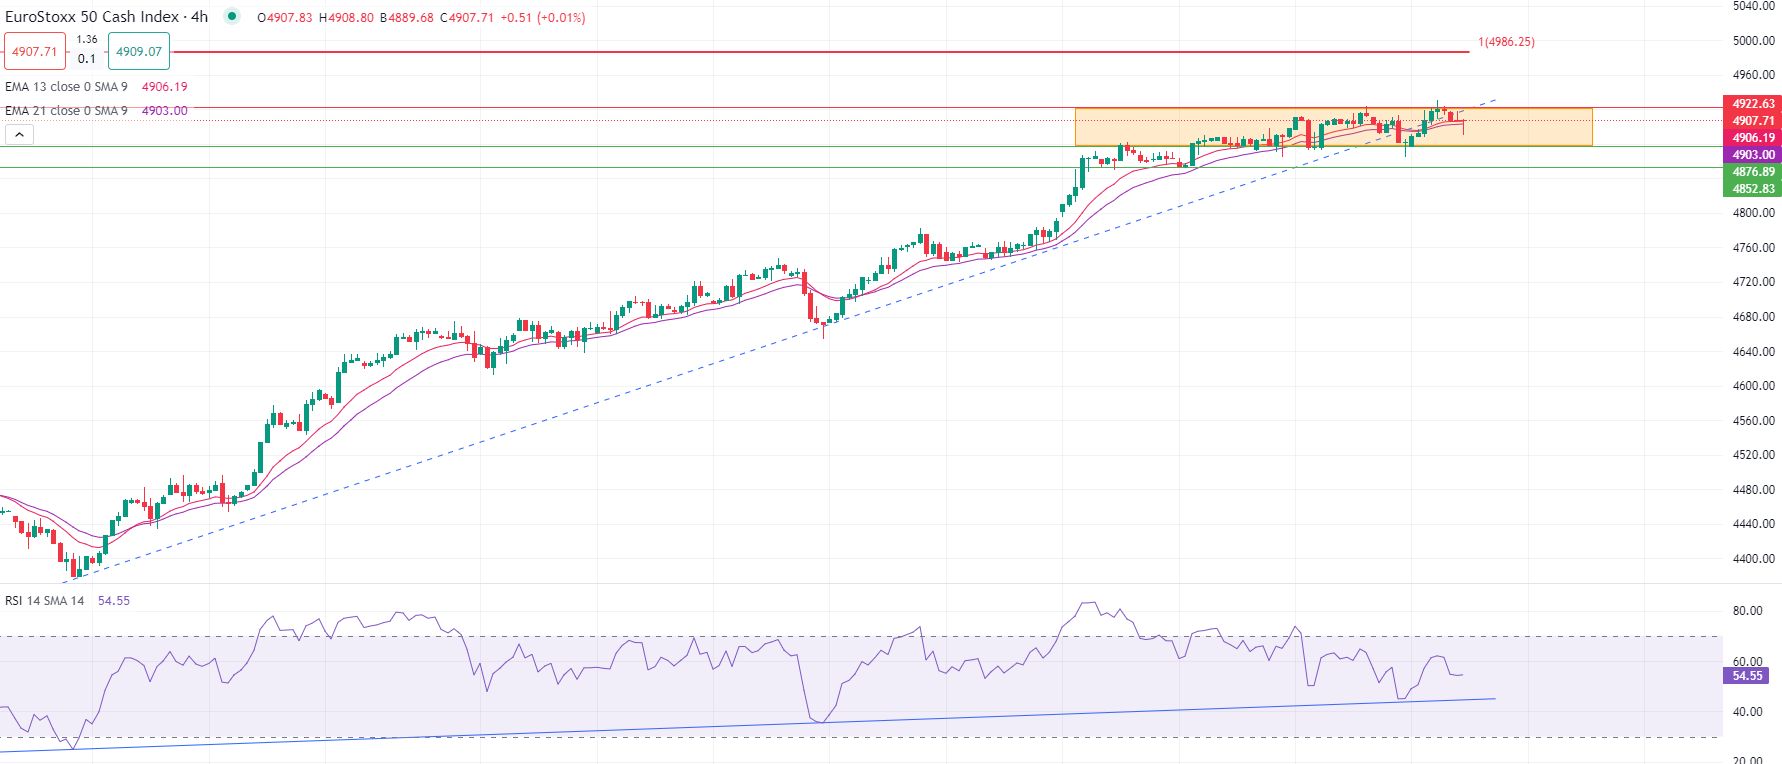Click the Fibonacci level label 1(4986.25)
The width and height of the screenshot is (1782, 764).
click(x=1506, y=42)
